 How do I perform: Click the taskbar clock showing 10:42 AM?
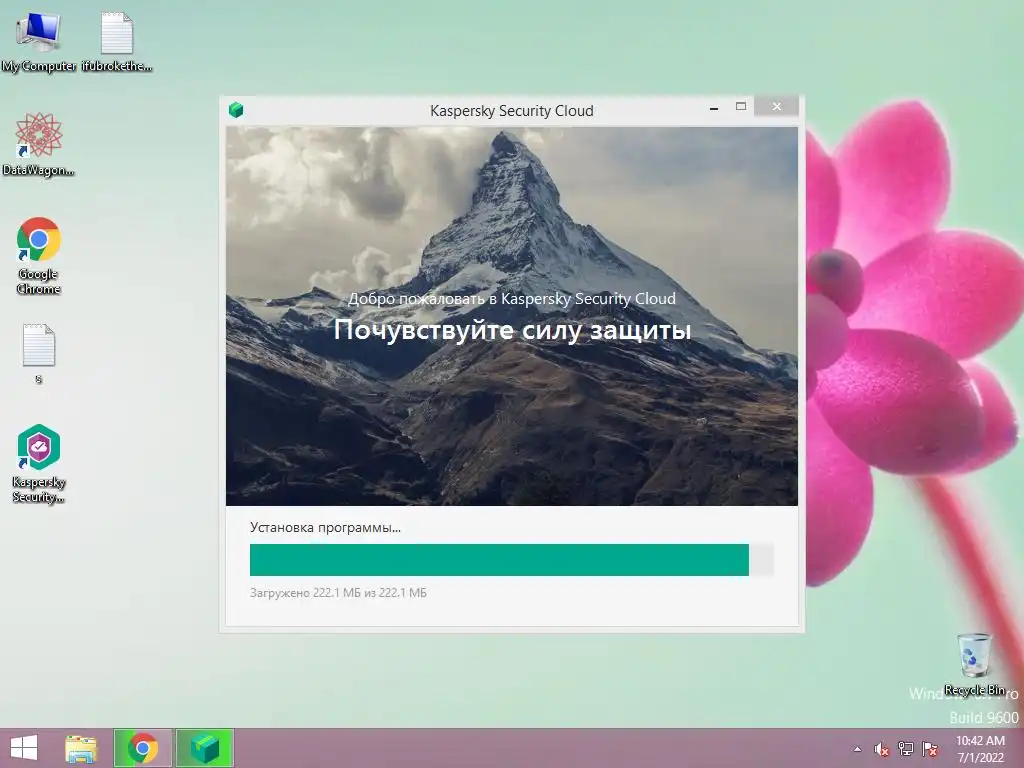980,748
